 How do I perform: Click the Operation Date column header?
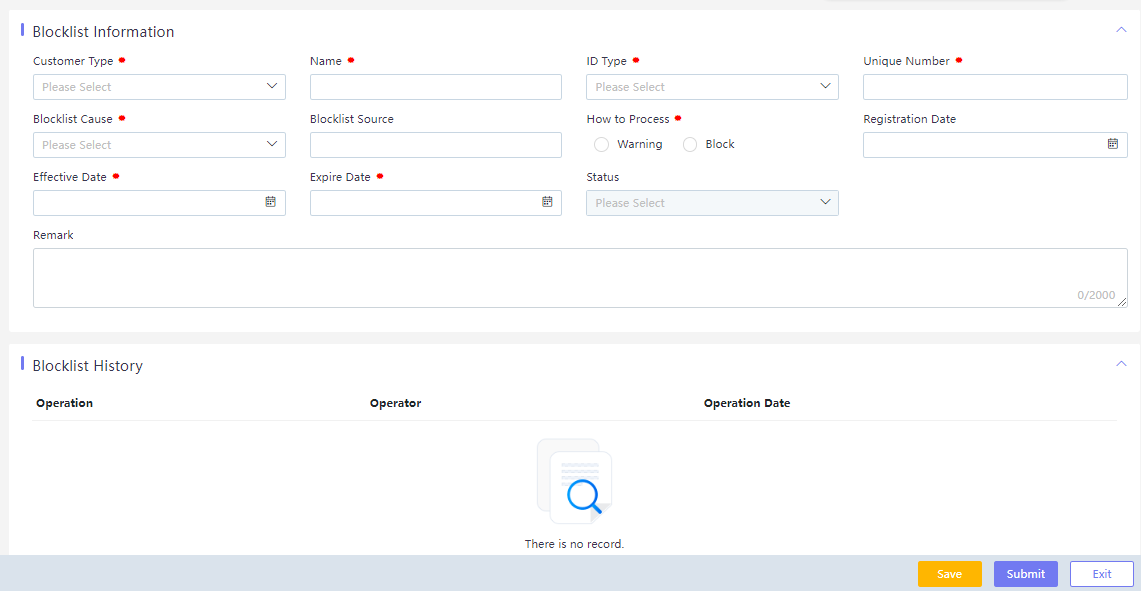[747, 403]
